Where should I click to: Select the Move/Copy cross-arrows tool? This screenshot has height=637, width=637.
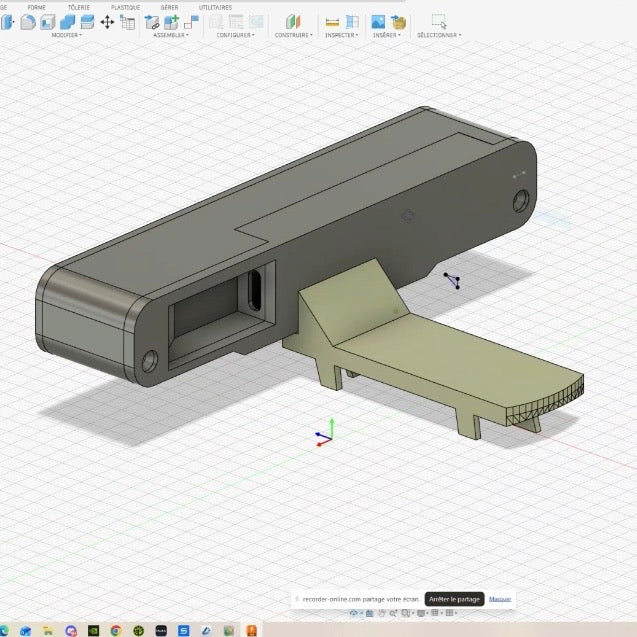point(107,22)
